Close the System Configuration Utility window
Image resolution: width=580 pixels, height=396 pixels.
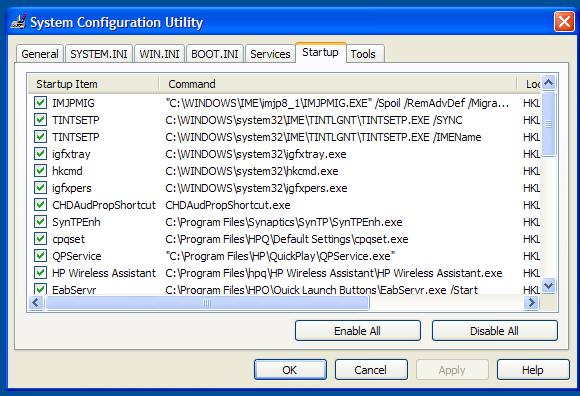pos(564,21)
